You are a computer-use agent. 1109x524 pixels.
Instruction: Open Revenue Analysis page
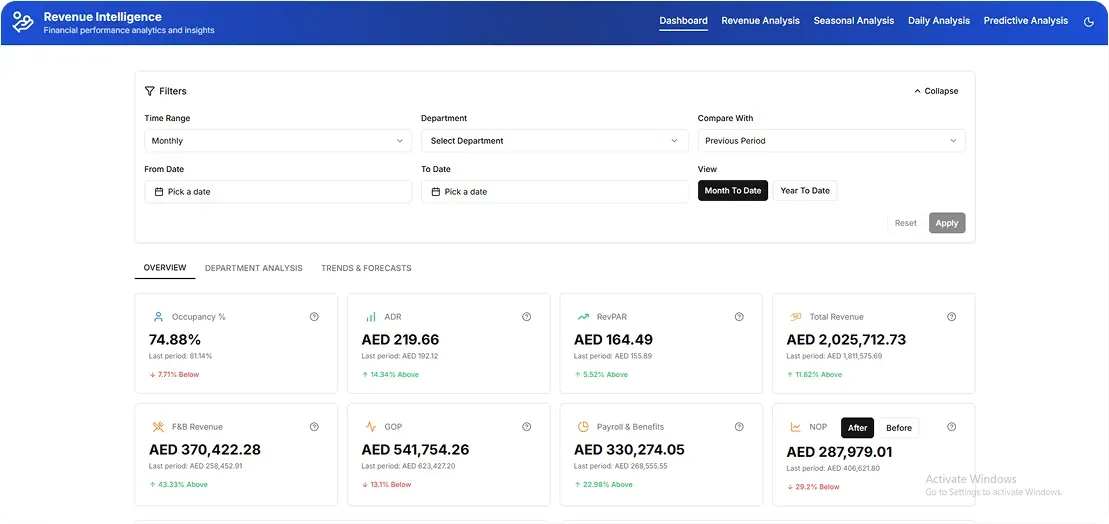tap(760, 21)
